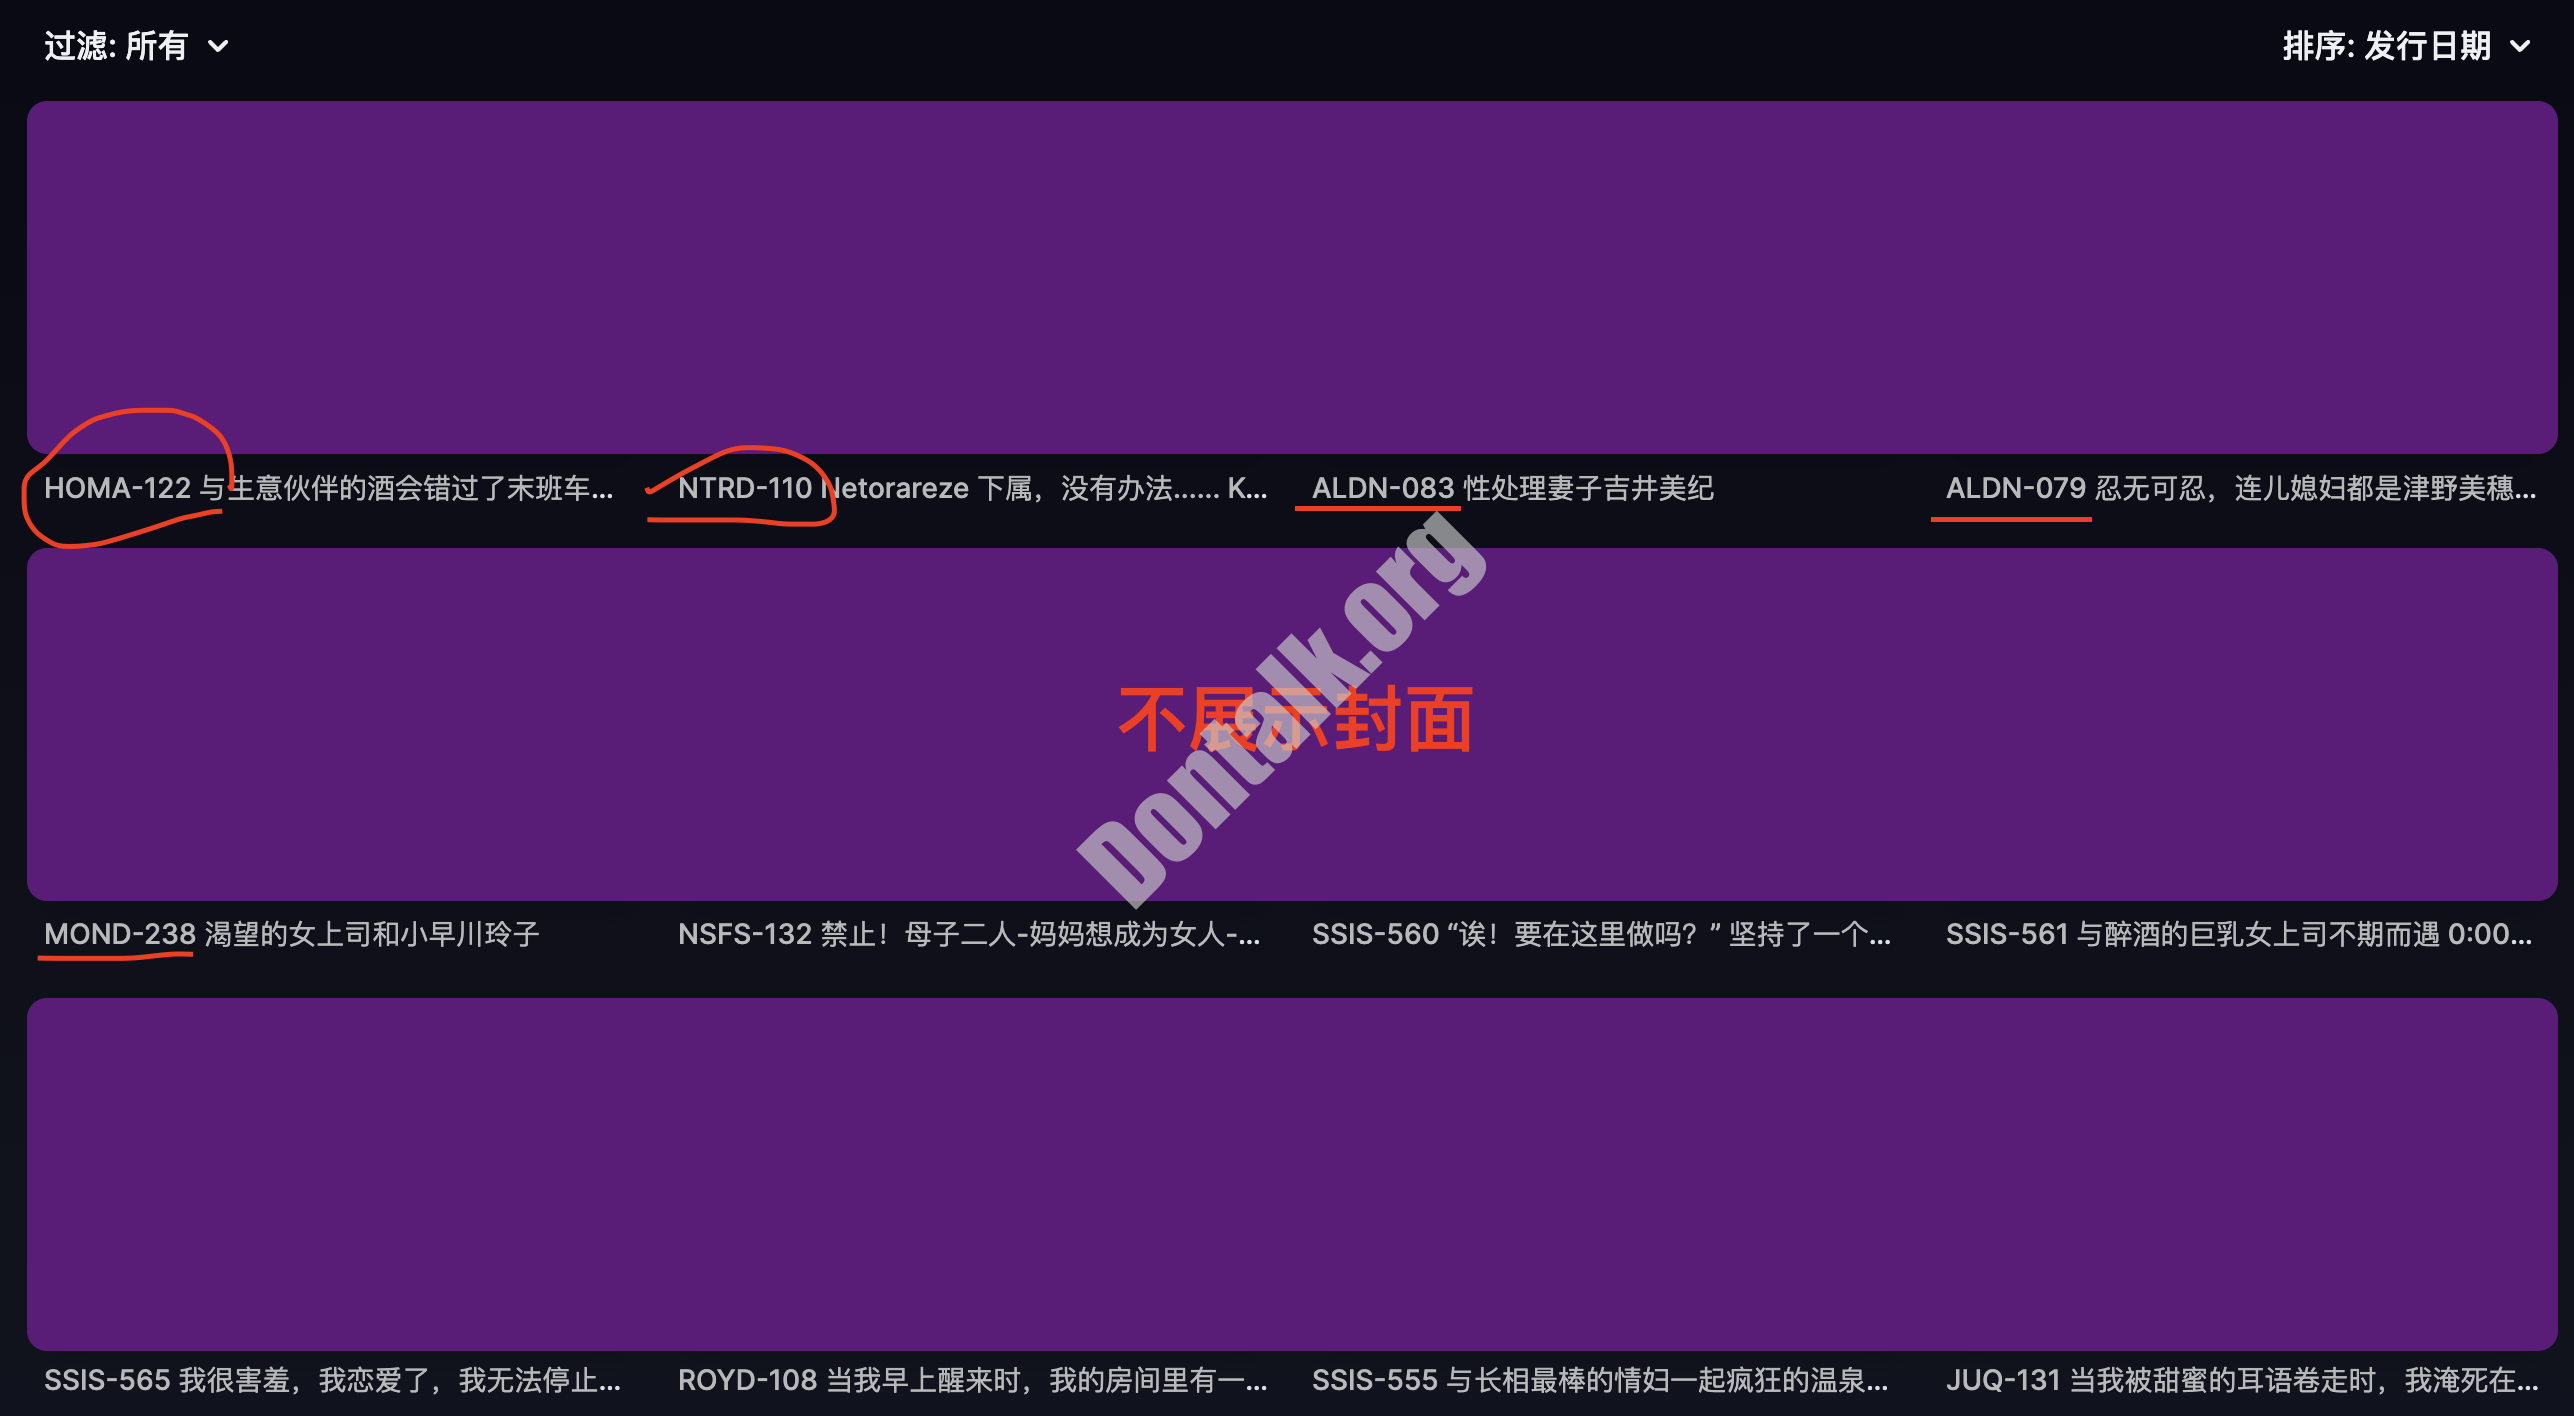2574x1416 pixels.
Task: Expand the chevron next to 所有
Action: tap(220, 47)
